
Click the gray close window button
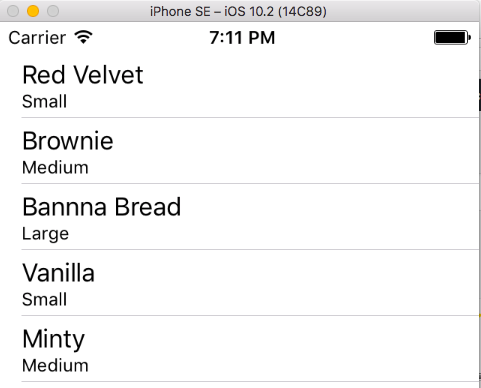tap(13, 11)
